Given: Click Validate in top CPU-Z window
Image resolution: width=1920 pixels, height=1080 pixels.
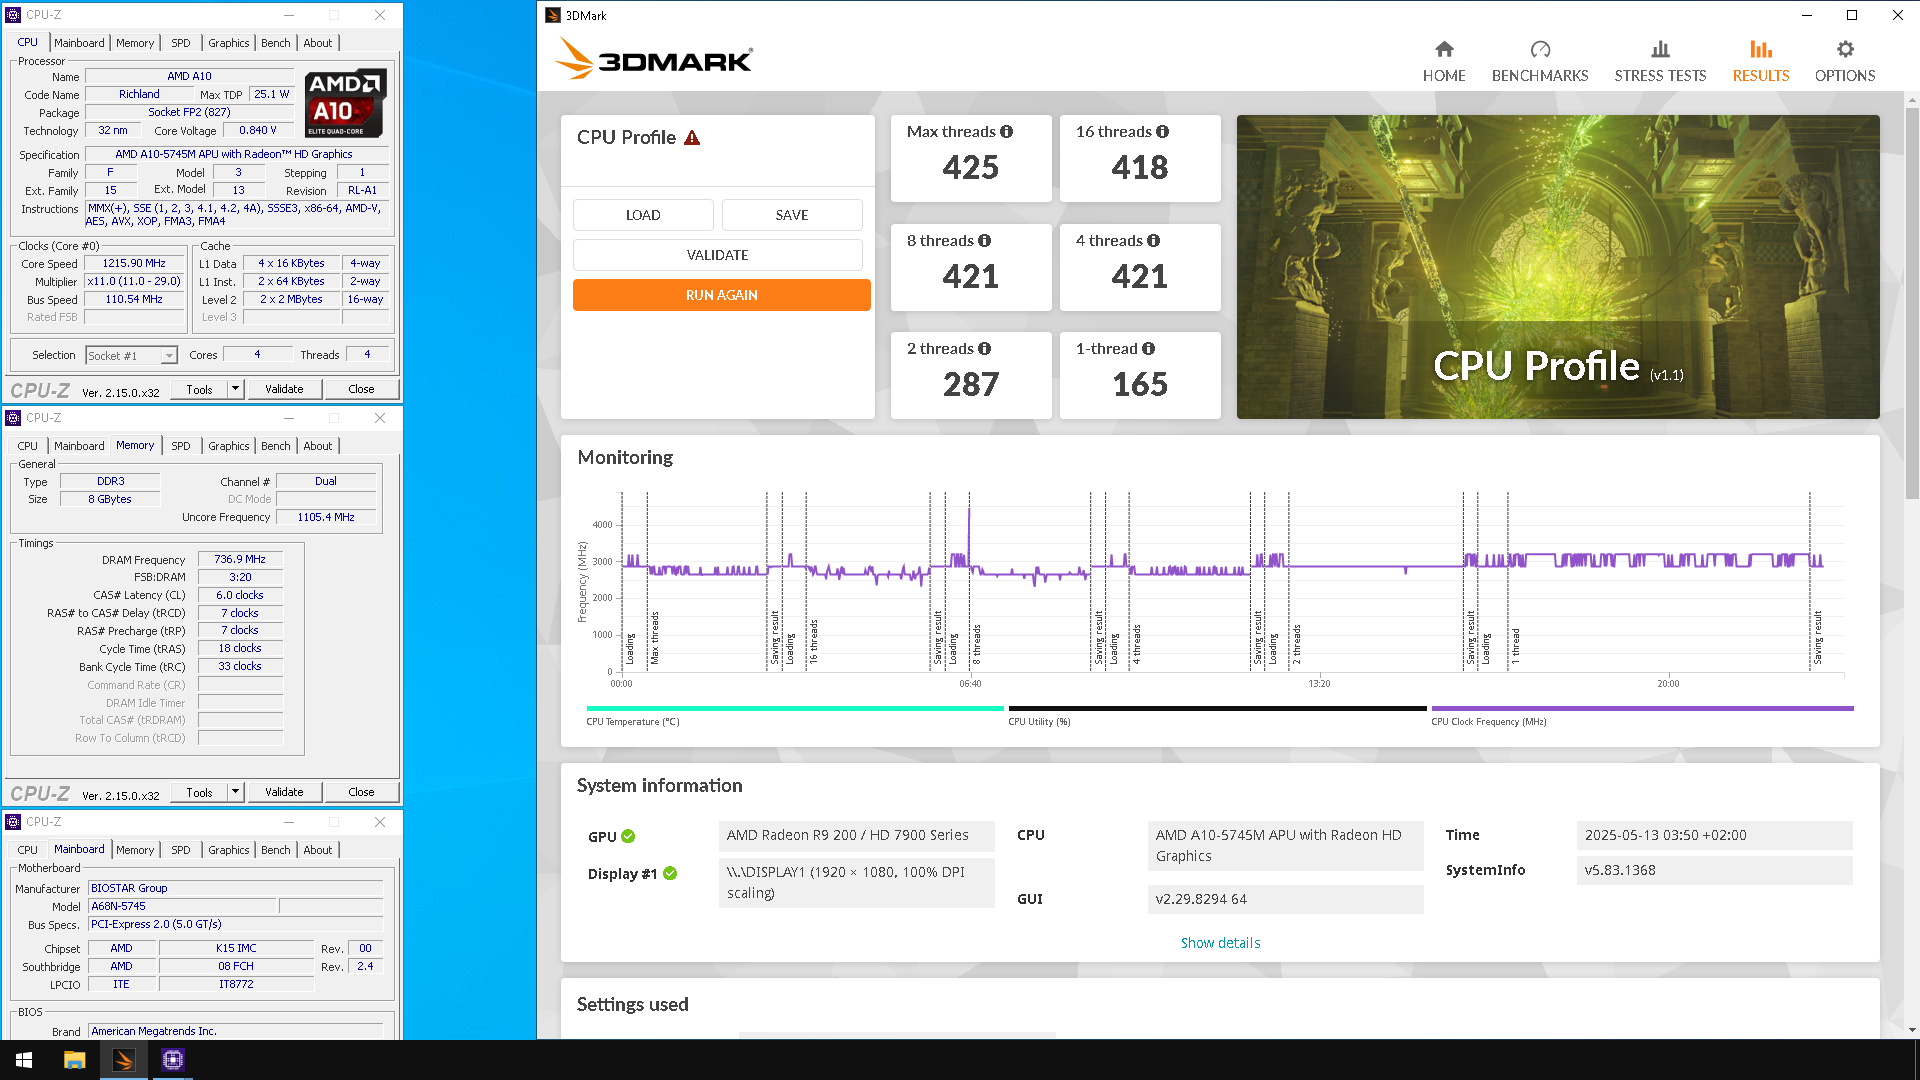Looking at the screenshot, I should 284,389.
